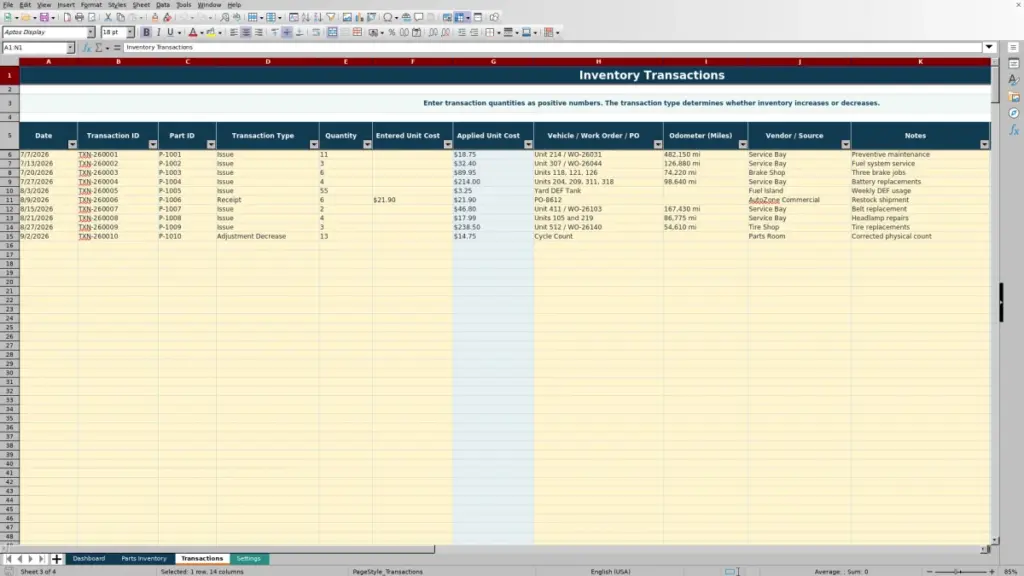The image size is (1024, 576).
Task: Toggle Align Left
Action: pos(234,32)
